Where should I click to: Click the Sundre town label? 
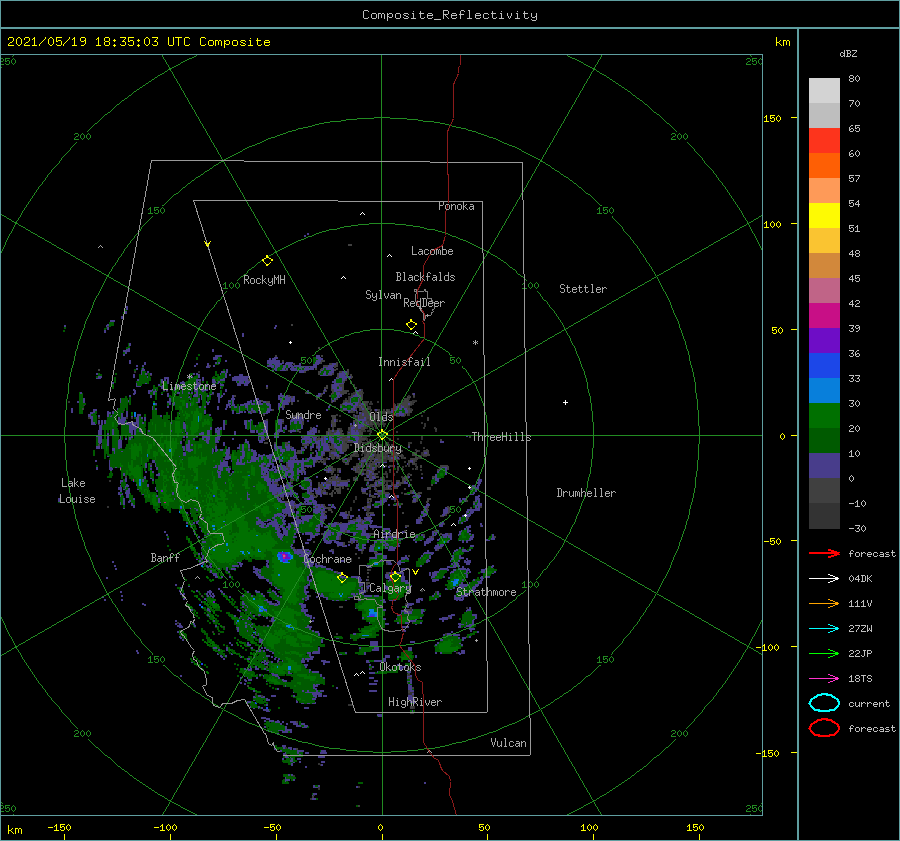click(304, 414)
